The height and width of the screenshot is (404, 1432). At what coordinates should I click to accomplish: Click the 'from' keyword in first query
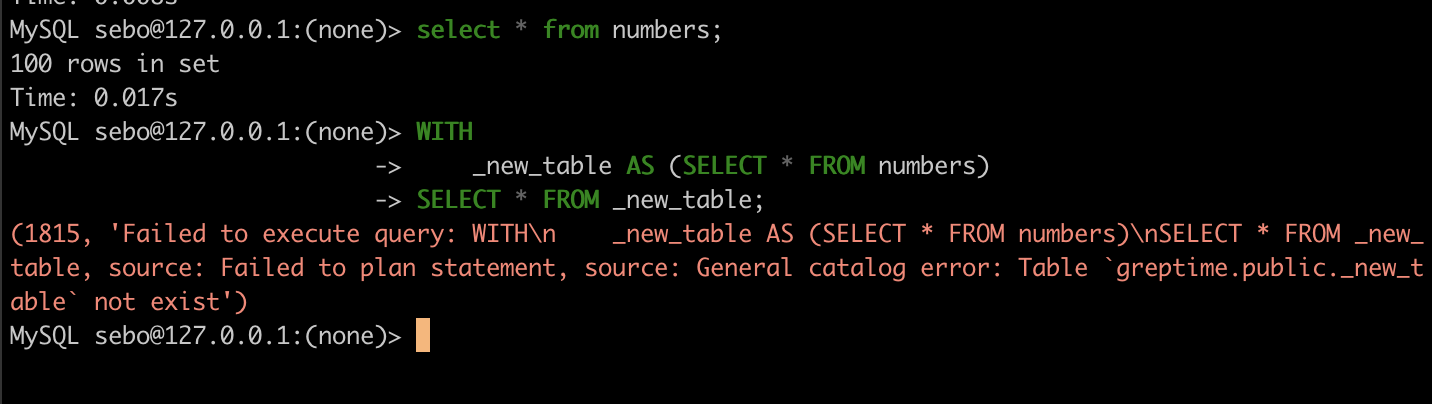[570, 30]
